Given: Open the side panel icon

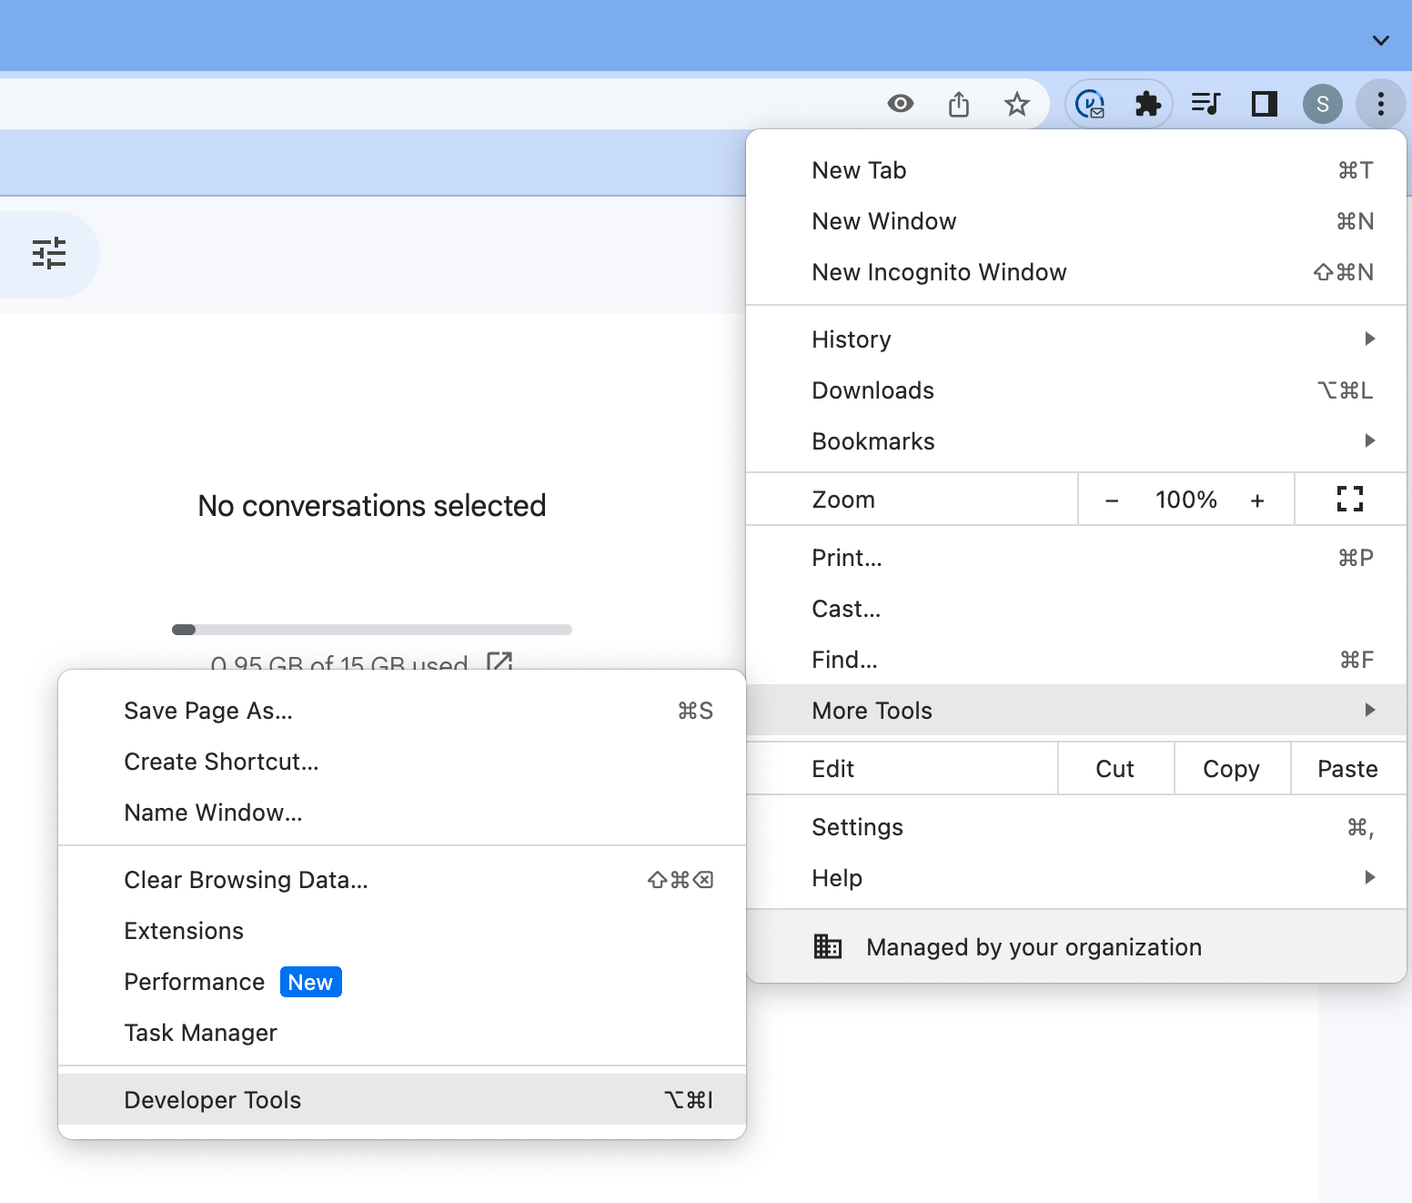Looking at the screenshot, I should (1264, 103).
